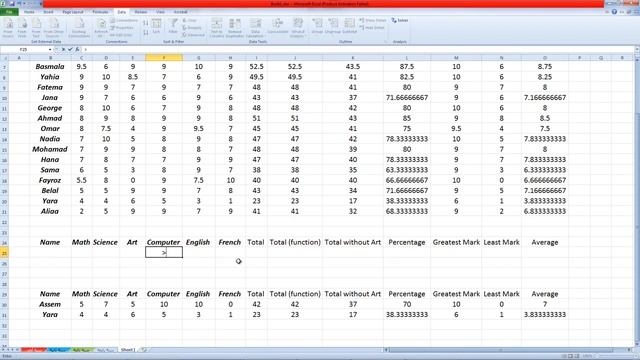Open What-If Analysis dropdown
Screen dimensions: 640x360
tap(298, 28)
